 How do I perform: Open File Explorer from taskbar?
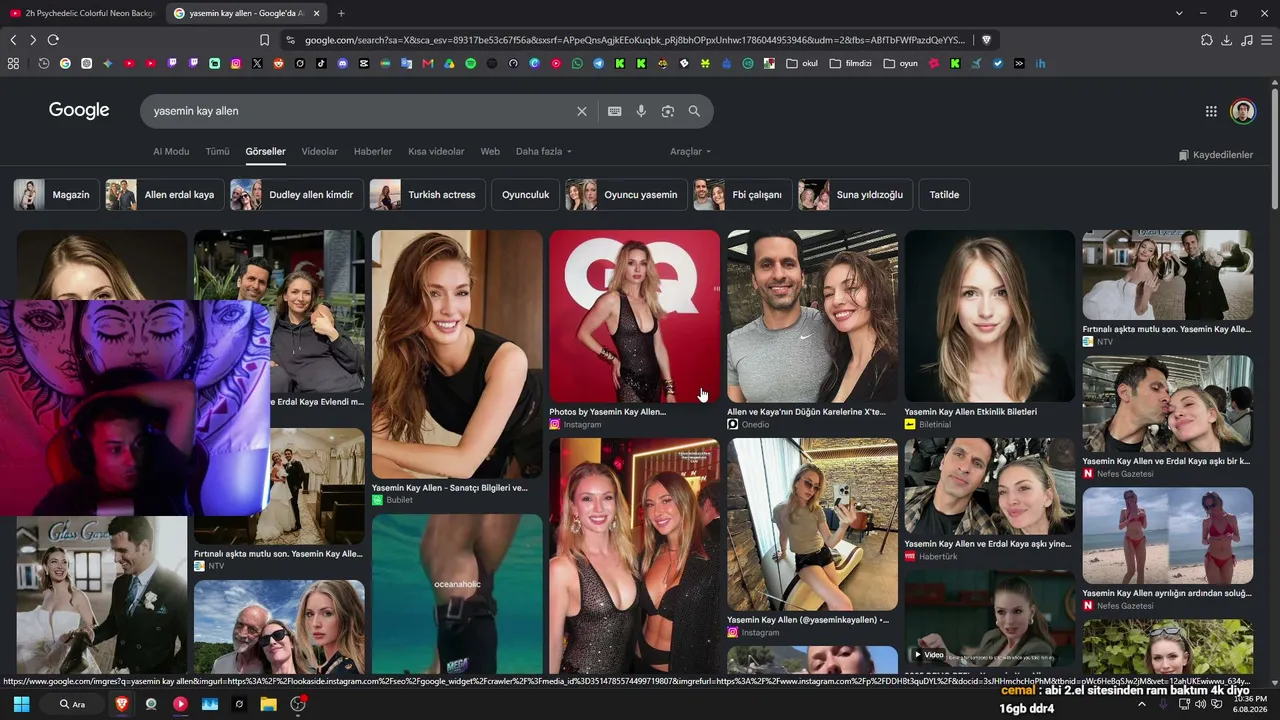(x=268, y=704)
